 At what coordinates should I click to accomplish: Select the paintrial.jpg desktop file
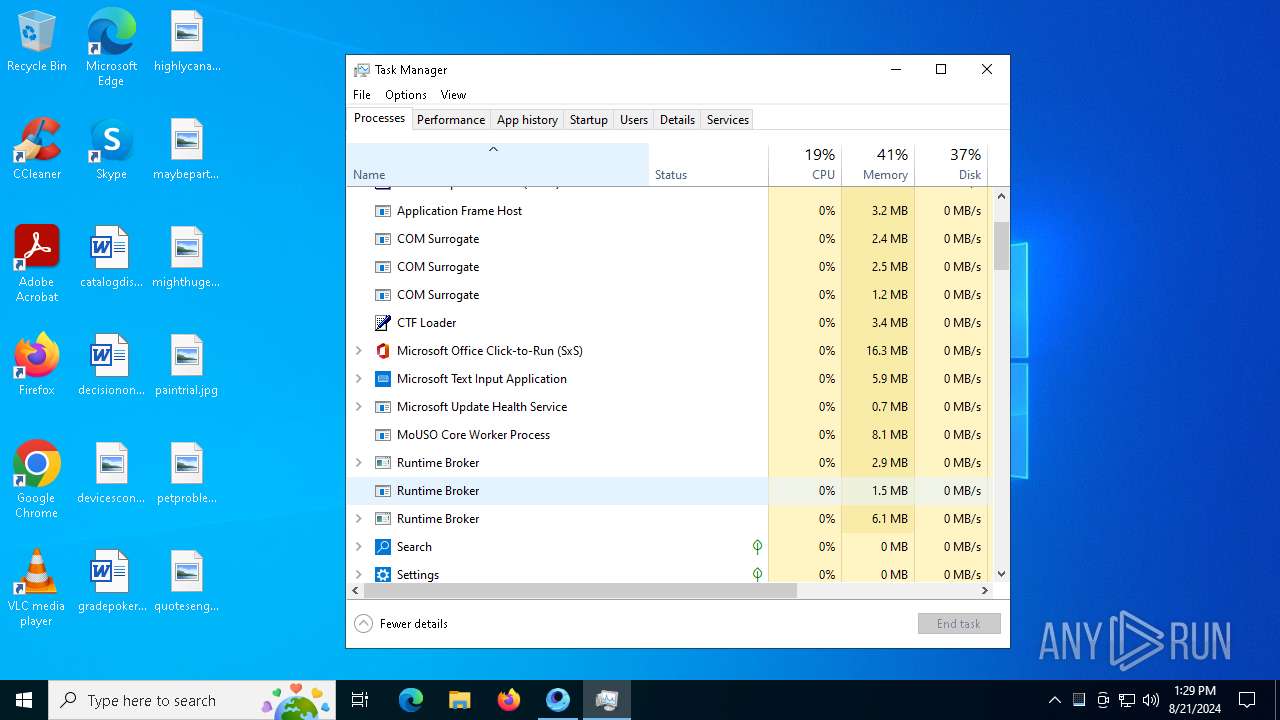click(x=186, y=365)
